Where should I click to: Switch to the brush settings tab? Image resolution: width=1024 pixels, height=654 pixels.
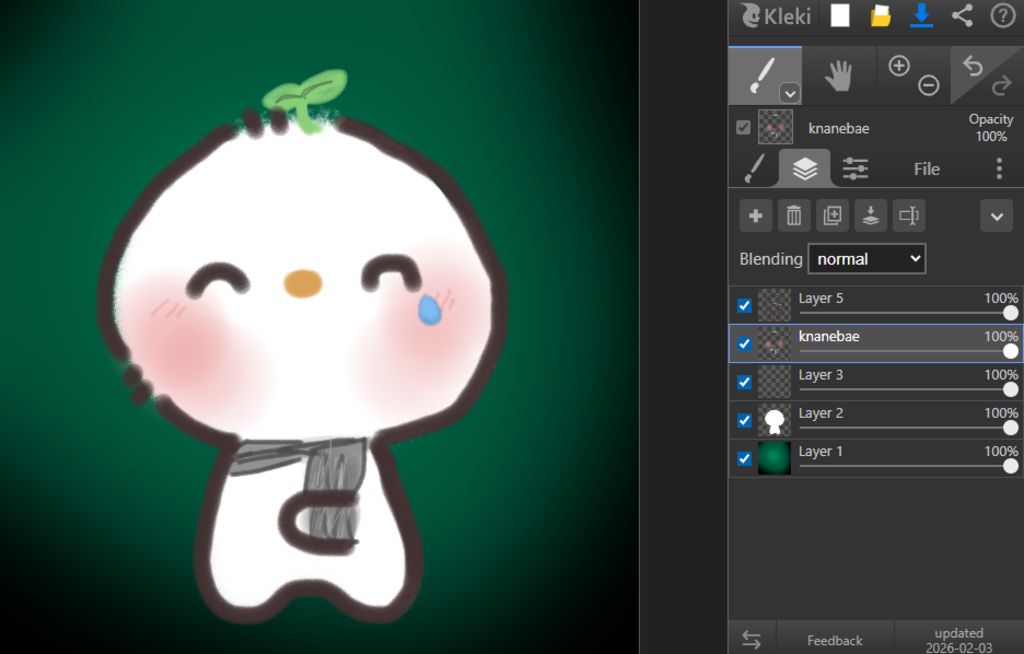(754, 169)
